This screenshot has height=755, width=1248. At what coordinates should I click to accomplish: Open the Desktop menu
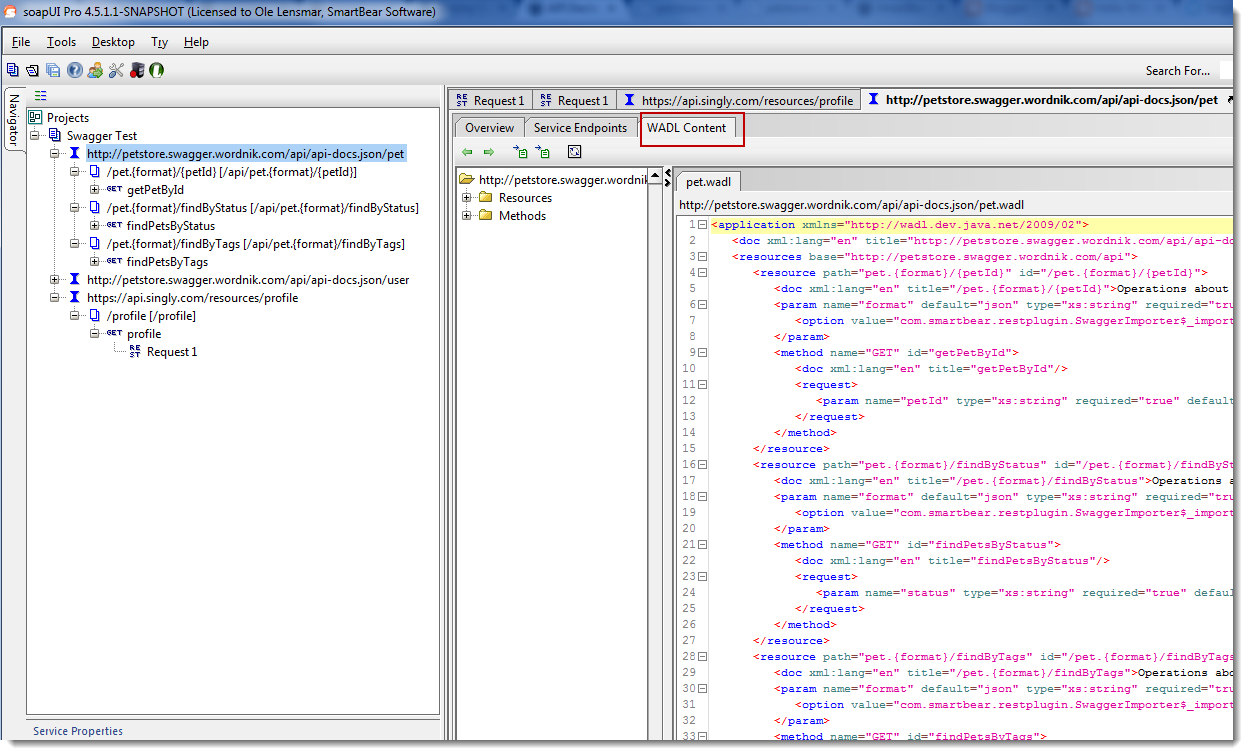click(x=113, y=42)
